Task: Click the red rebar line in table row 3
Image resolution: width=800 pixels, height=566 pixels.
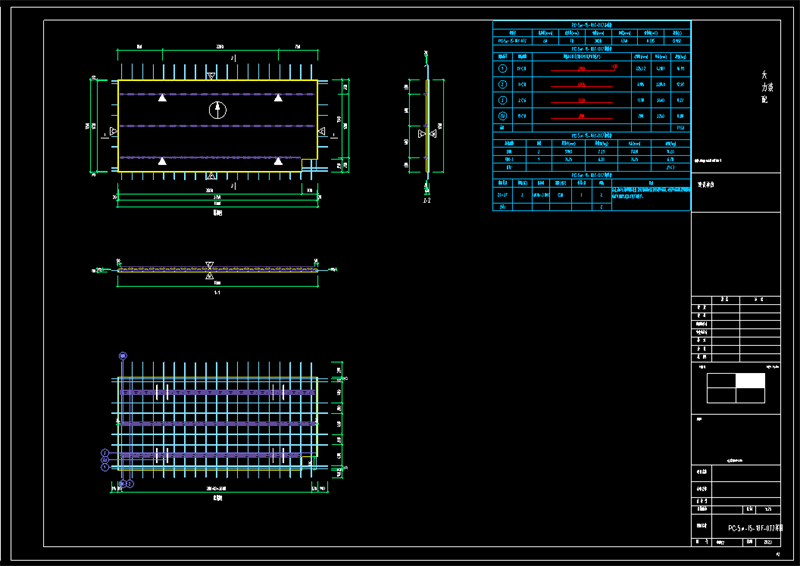Action: 582,102
